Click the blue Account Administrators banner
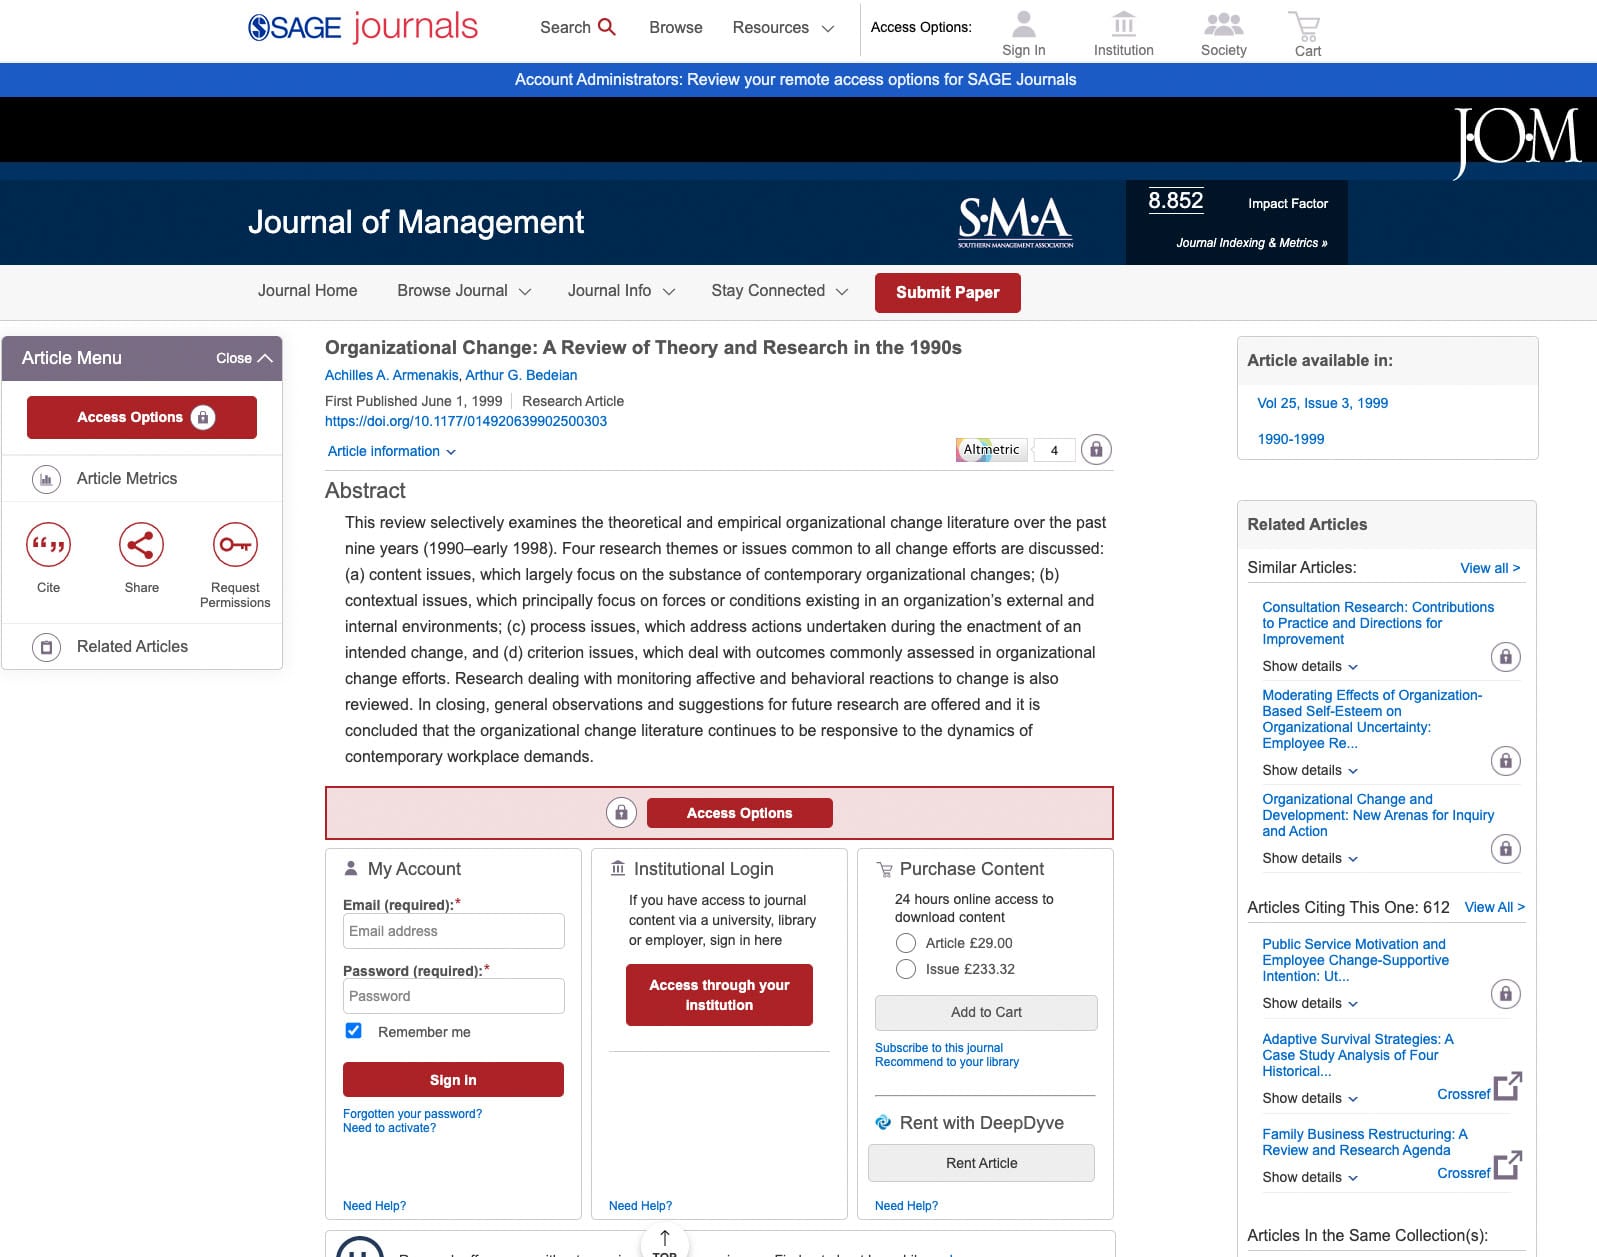This screenshot has height=1257, width=1597. click(x=796, y=80)
